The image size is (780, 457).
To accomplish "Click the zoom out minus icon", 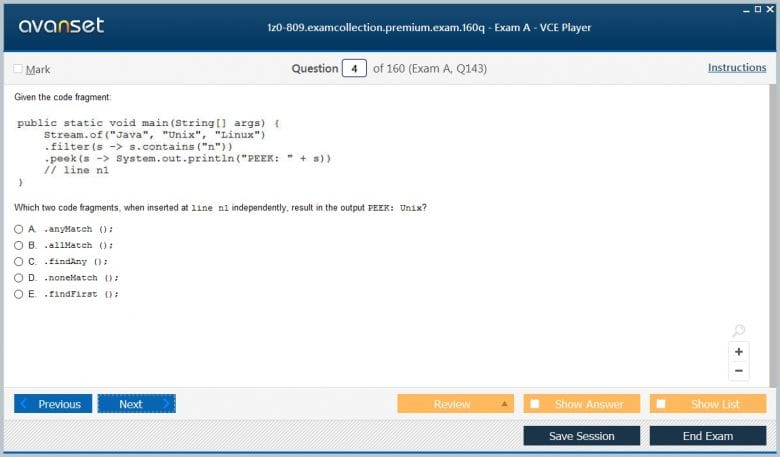I will [739, 370].
